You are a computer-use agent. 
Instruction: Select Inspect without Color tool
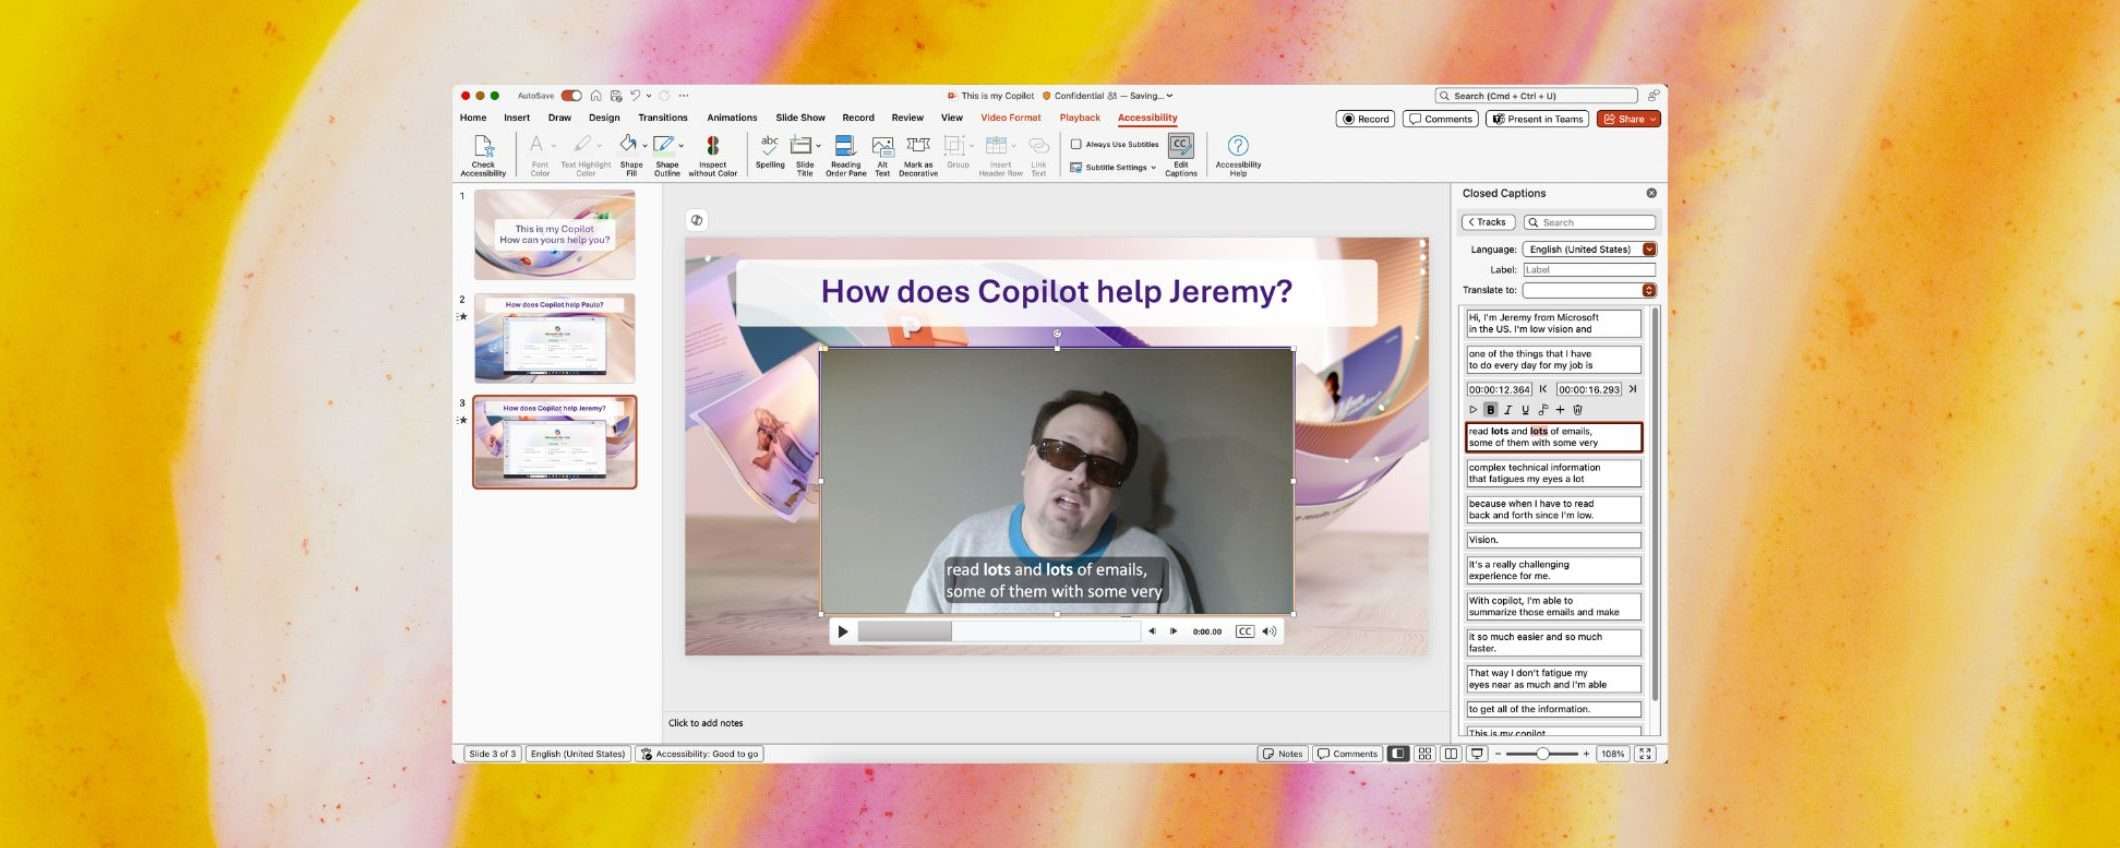(712, 148)
